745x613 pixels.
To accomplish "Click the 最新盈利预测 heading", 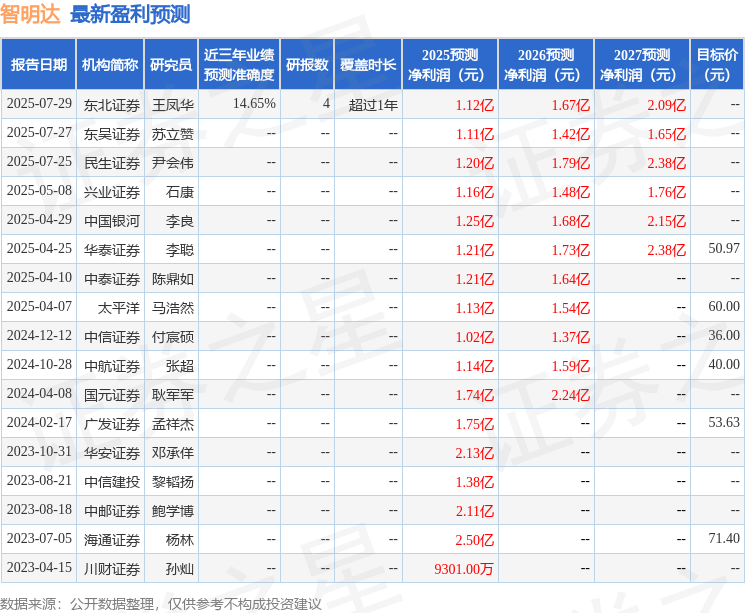I will coord(130,14).
